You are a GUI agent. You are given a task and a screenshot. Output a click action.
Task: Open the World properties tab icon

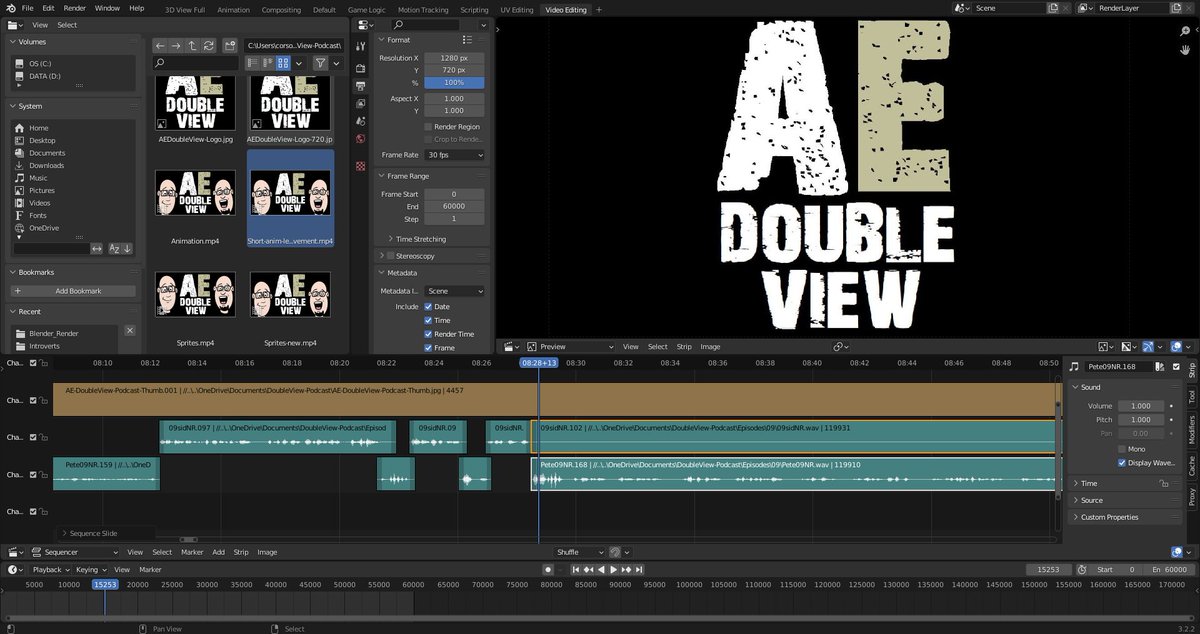pos(361,139)
